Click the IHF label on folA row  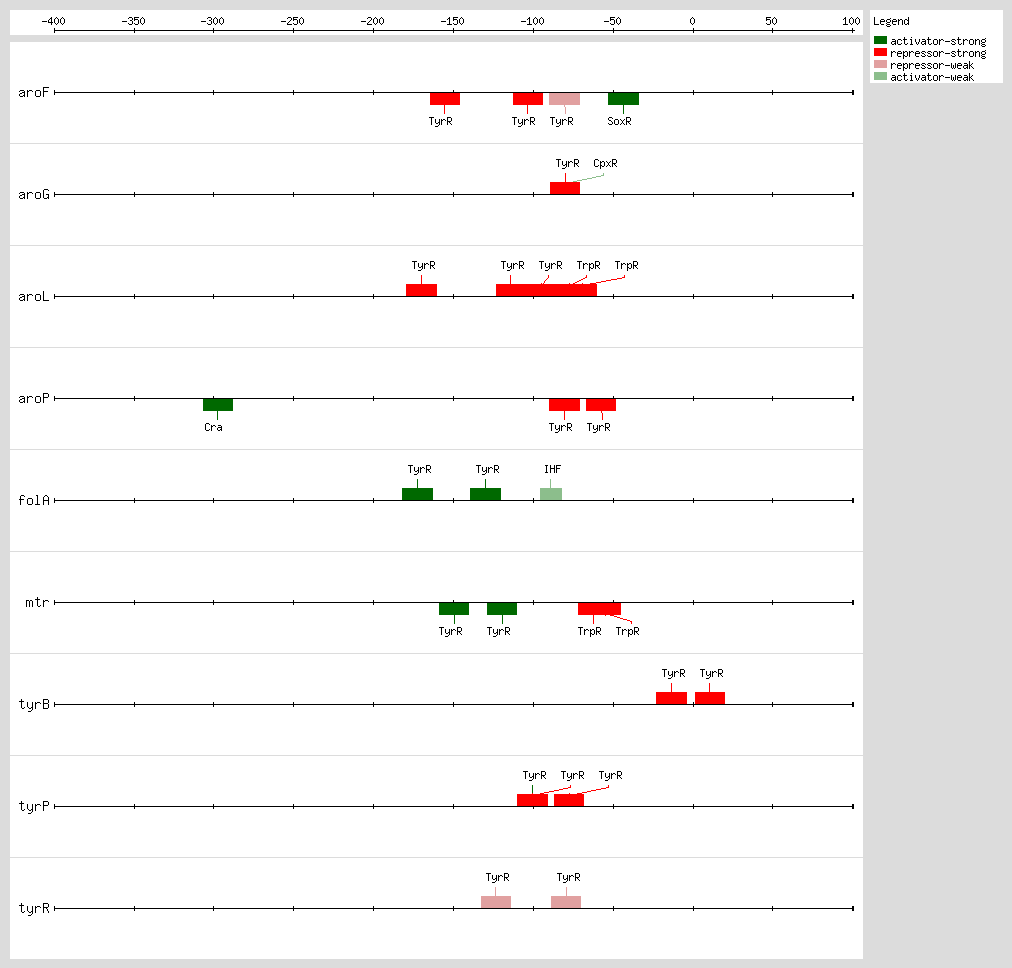point(552,469)
